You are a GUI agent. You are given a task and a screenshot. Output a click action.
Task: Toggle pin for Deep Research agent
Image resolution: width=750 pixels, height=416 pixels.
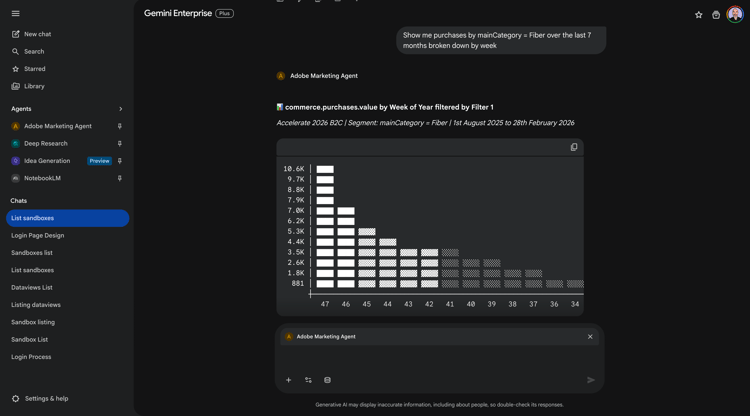coord(120,143)
